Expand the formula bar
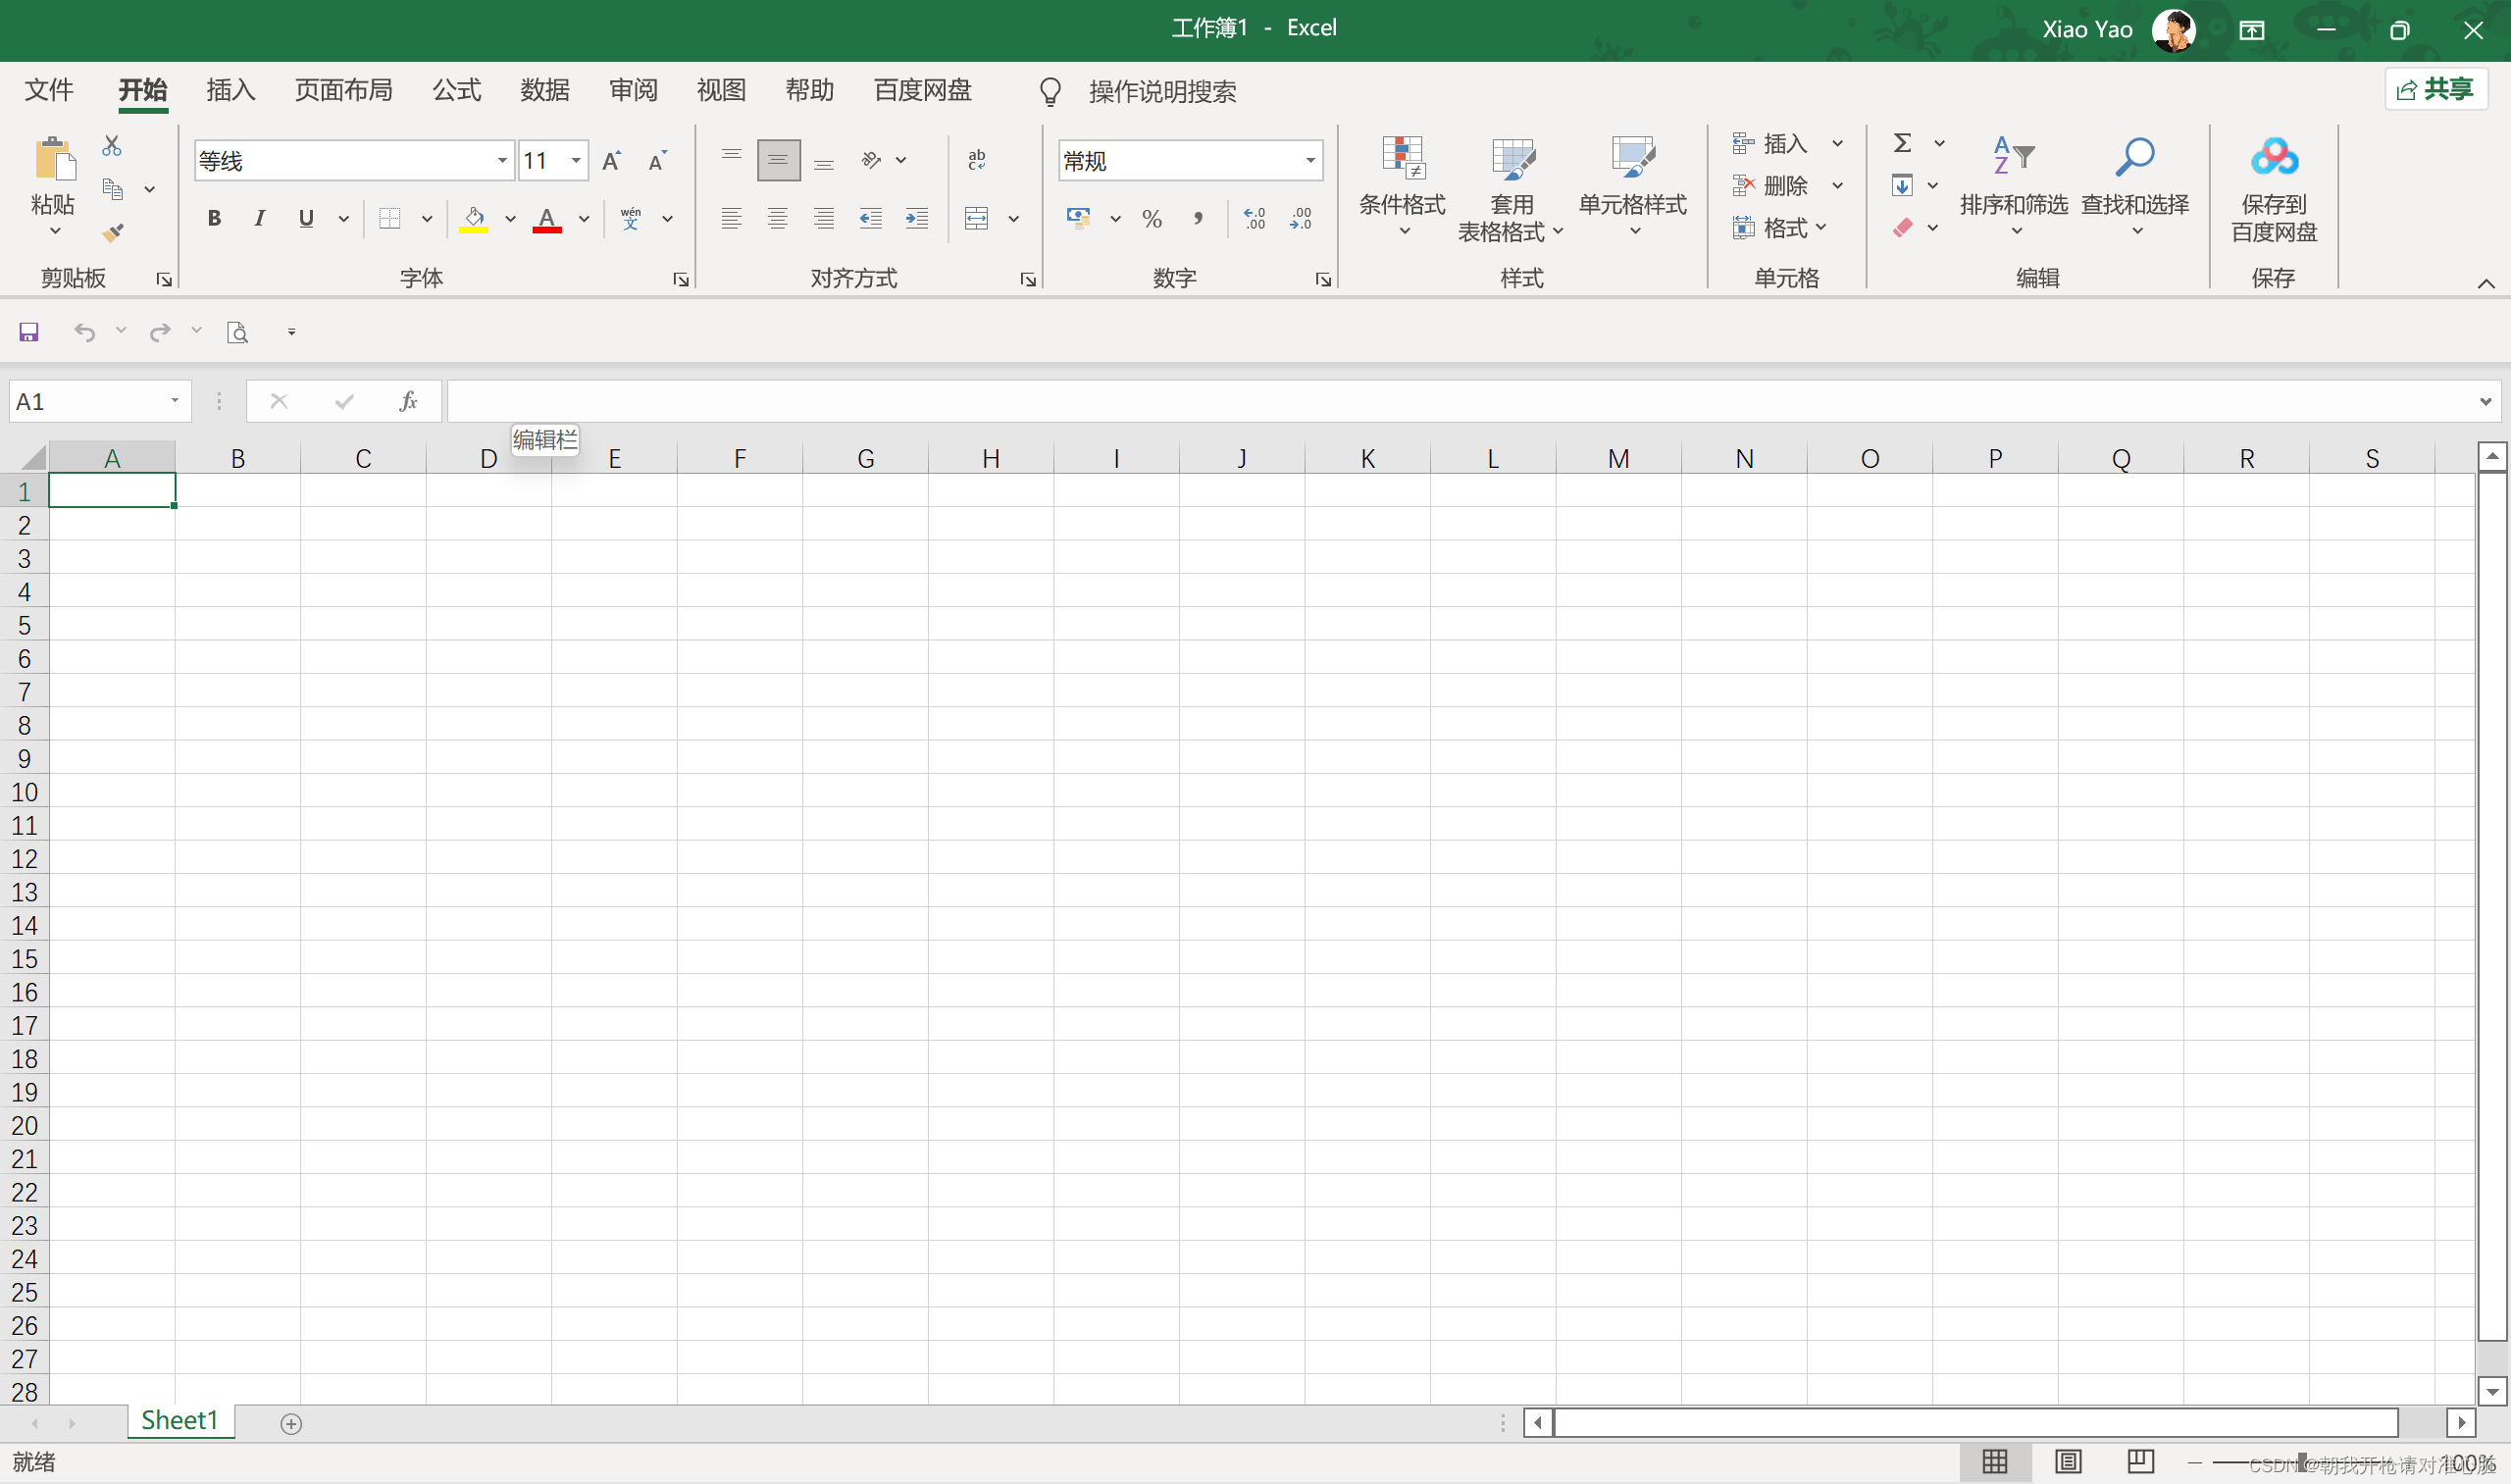 (x=2485, y=402)
